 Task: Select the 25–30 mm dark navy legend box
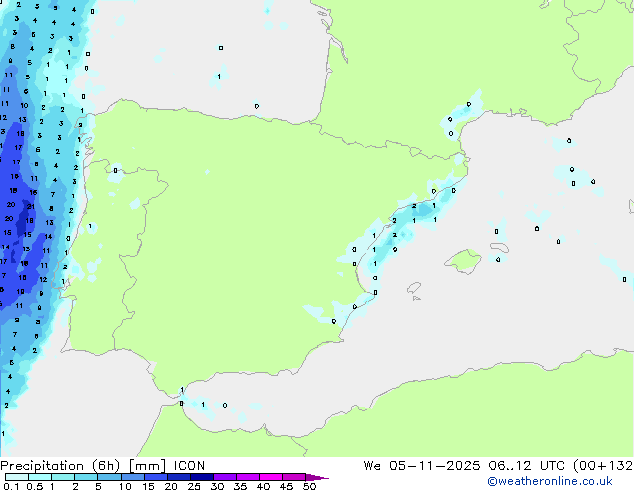[202, 477]
